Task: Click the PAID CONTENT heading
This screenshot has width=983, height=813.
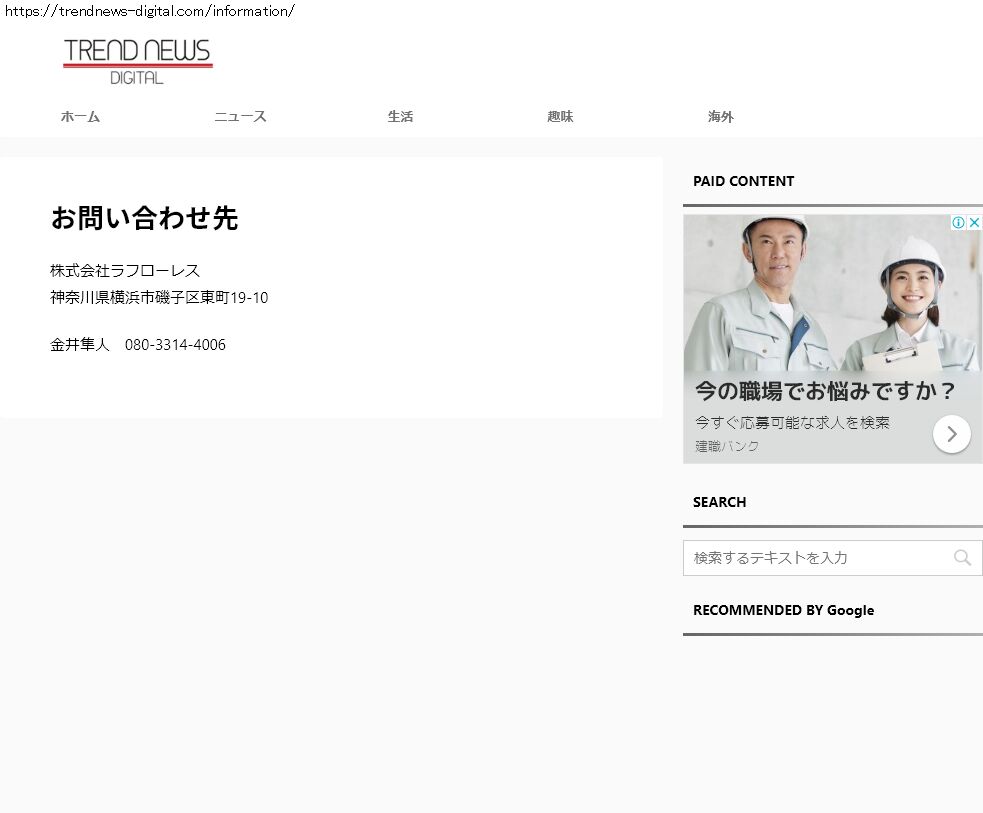Action: coord(744,181)
